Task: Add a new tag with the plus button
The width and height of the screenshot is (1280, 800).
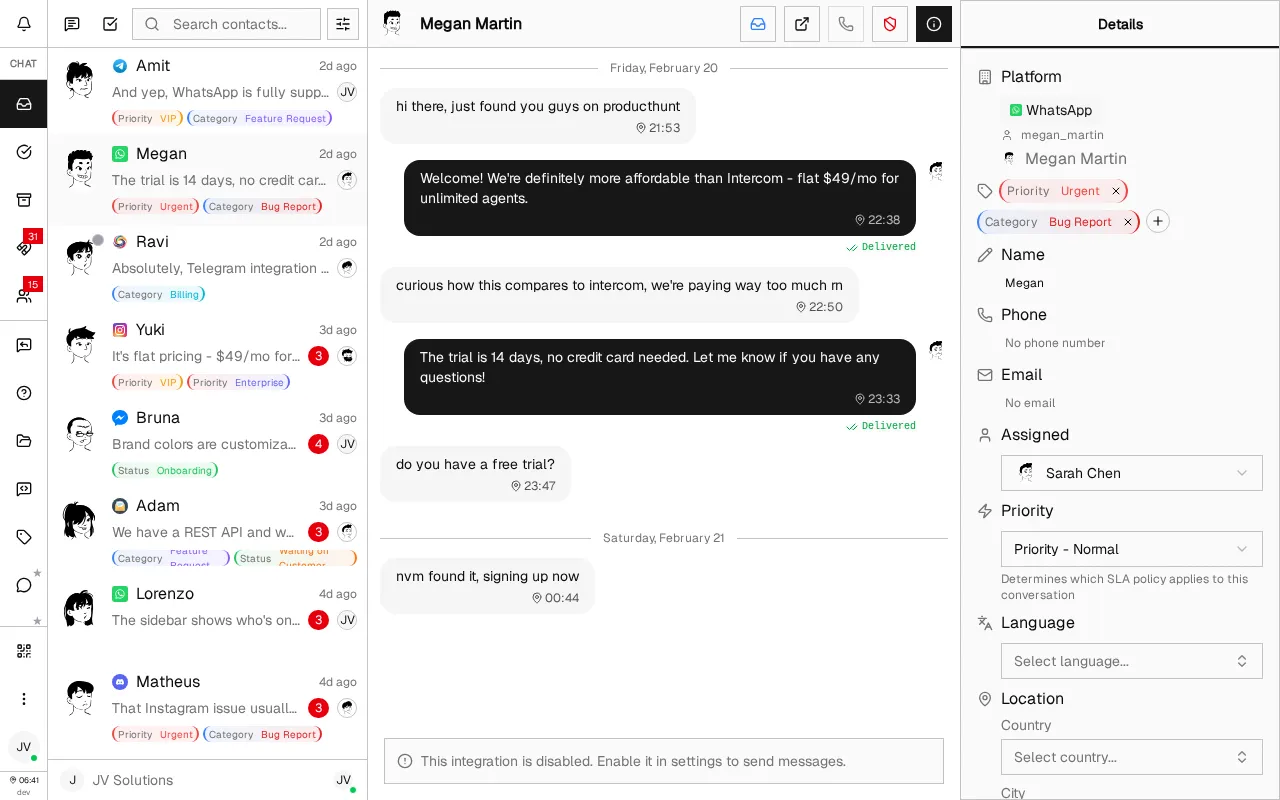Action: click(x=1157, y=221)
